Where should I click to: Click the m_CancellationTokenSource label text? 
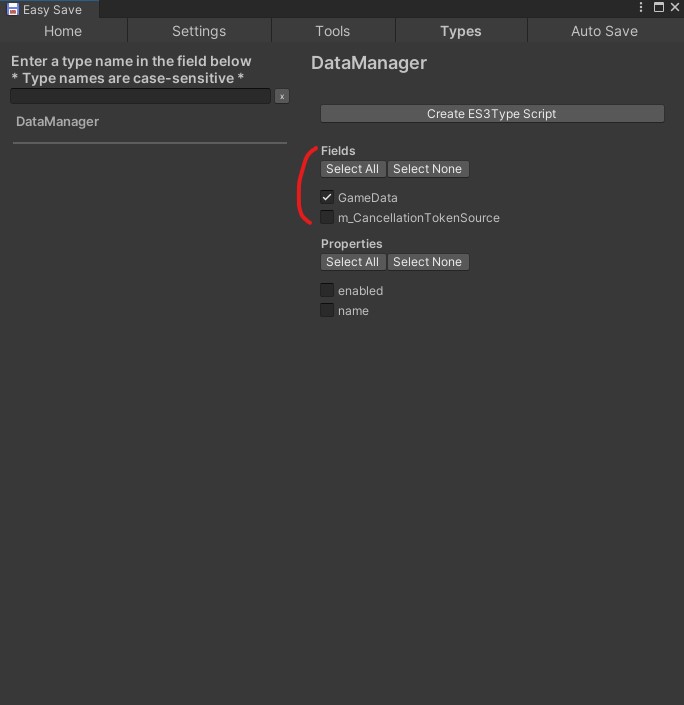pyautogui.click(x=419, y=218)
